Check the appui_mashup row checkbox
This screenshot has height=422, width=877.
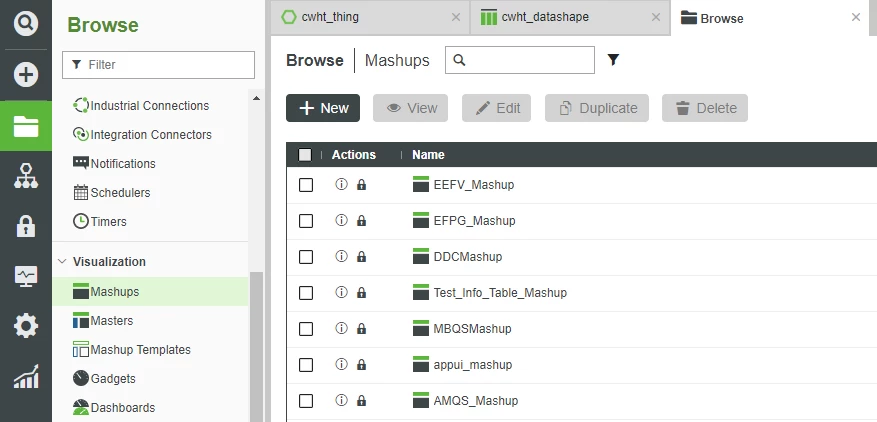click(x=306, y=365)
